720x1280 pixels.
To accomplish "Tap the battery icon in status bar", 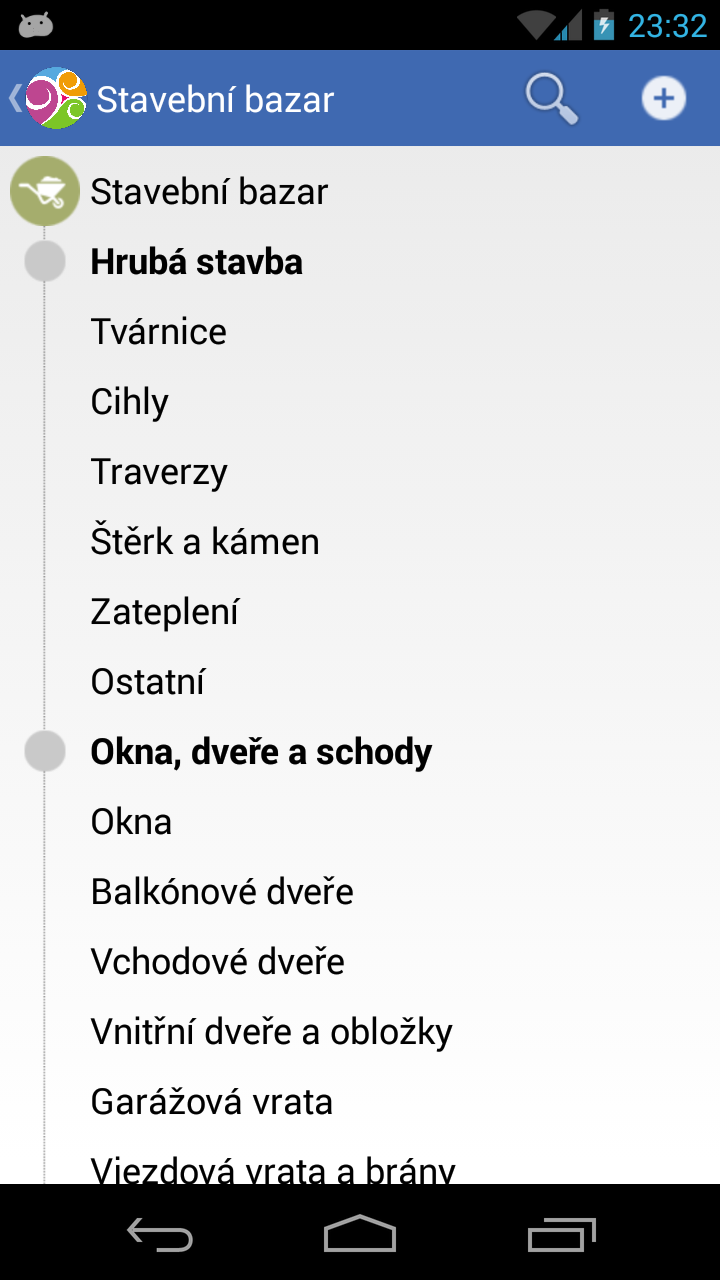I will (603, 25).
